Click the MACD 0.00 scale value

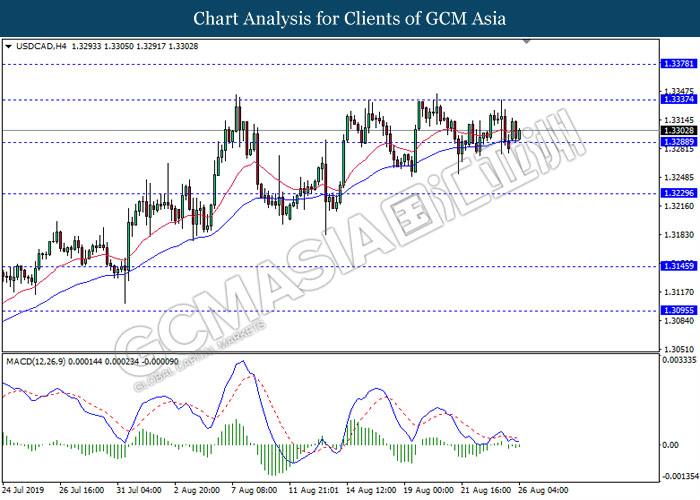coord(670,445)
